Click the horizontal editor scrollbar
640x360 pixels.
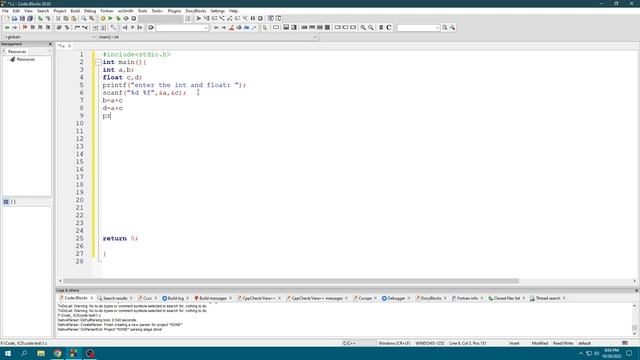click(x=291, y=281)
